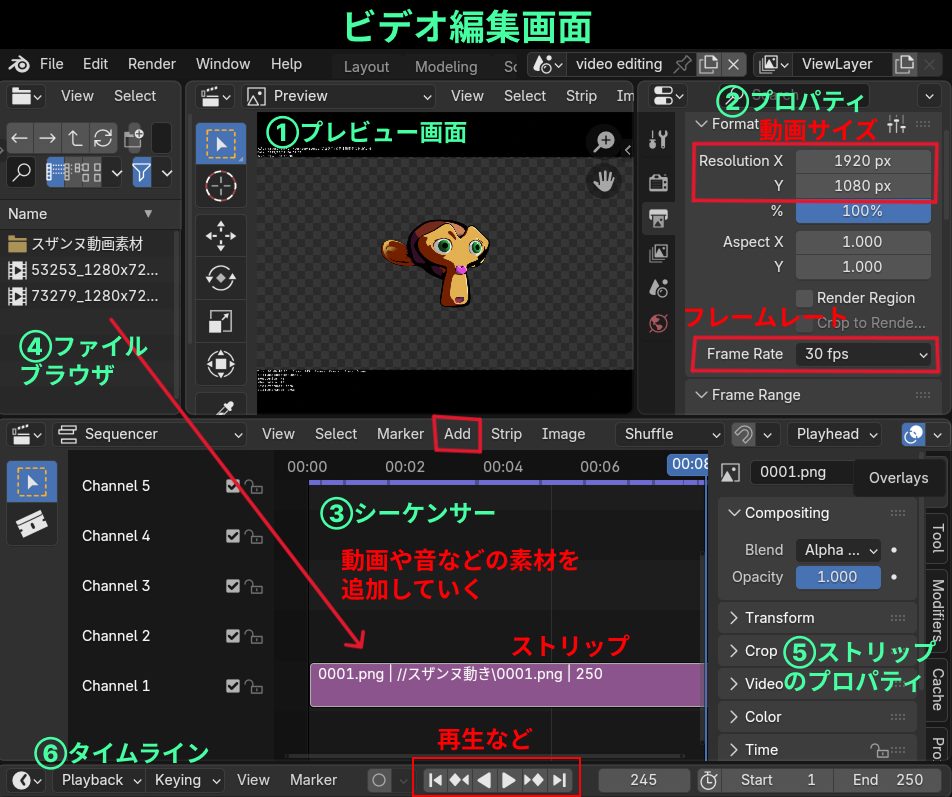
Task: Toggle Channel 5 mute checkbox
Action: click(x=233, y=486)
